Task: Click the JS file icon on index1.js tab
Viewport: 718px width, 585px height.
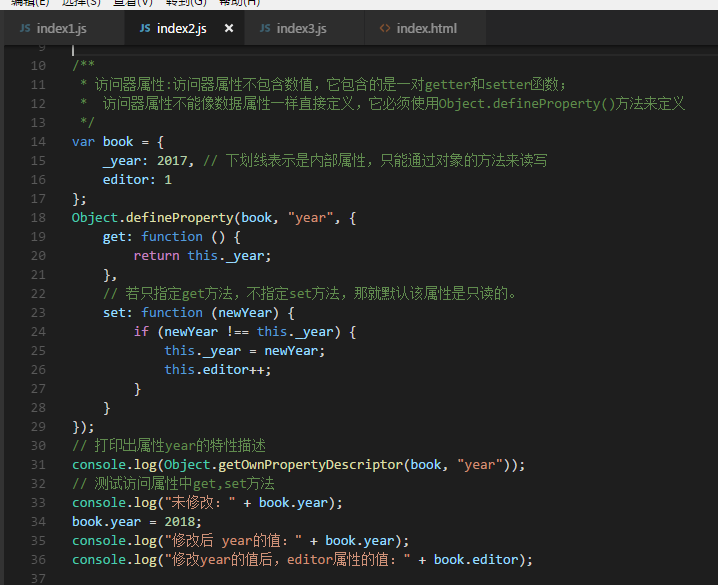Action: coord(25,28)
